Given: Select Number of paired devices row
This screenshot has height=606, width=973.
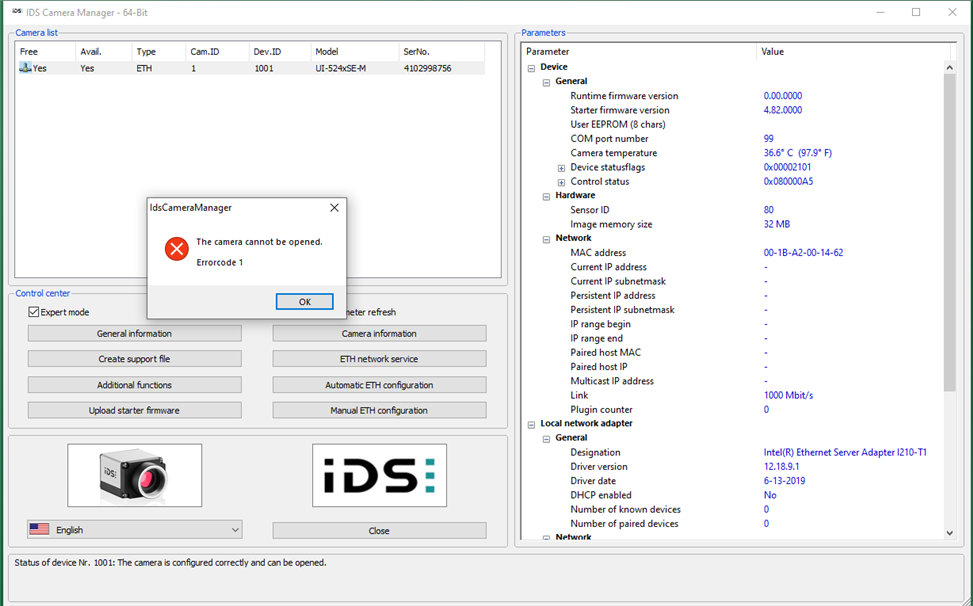Looking at the screenshot, I should (x=734, y=524).
